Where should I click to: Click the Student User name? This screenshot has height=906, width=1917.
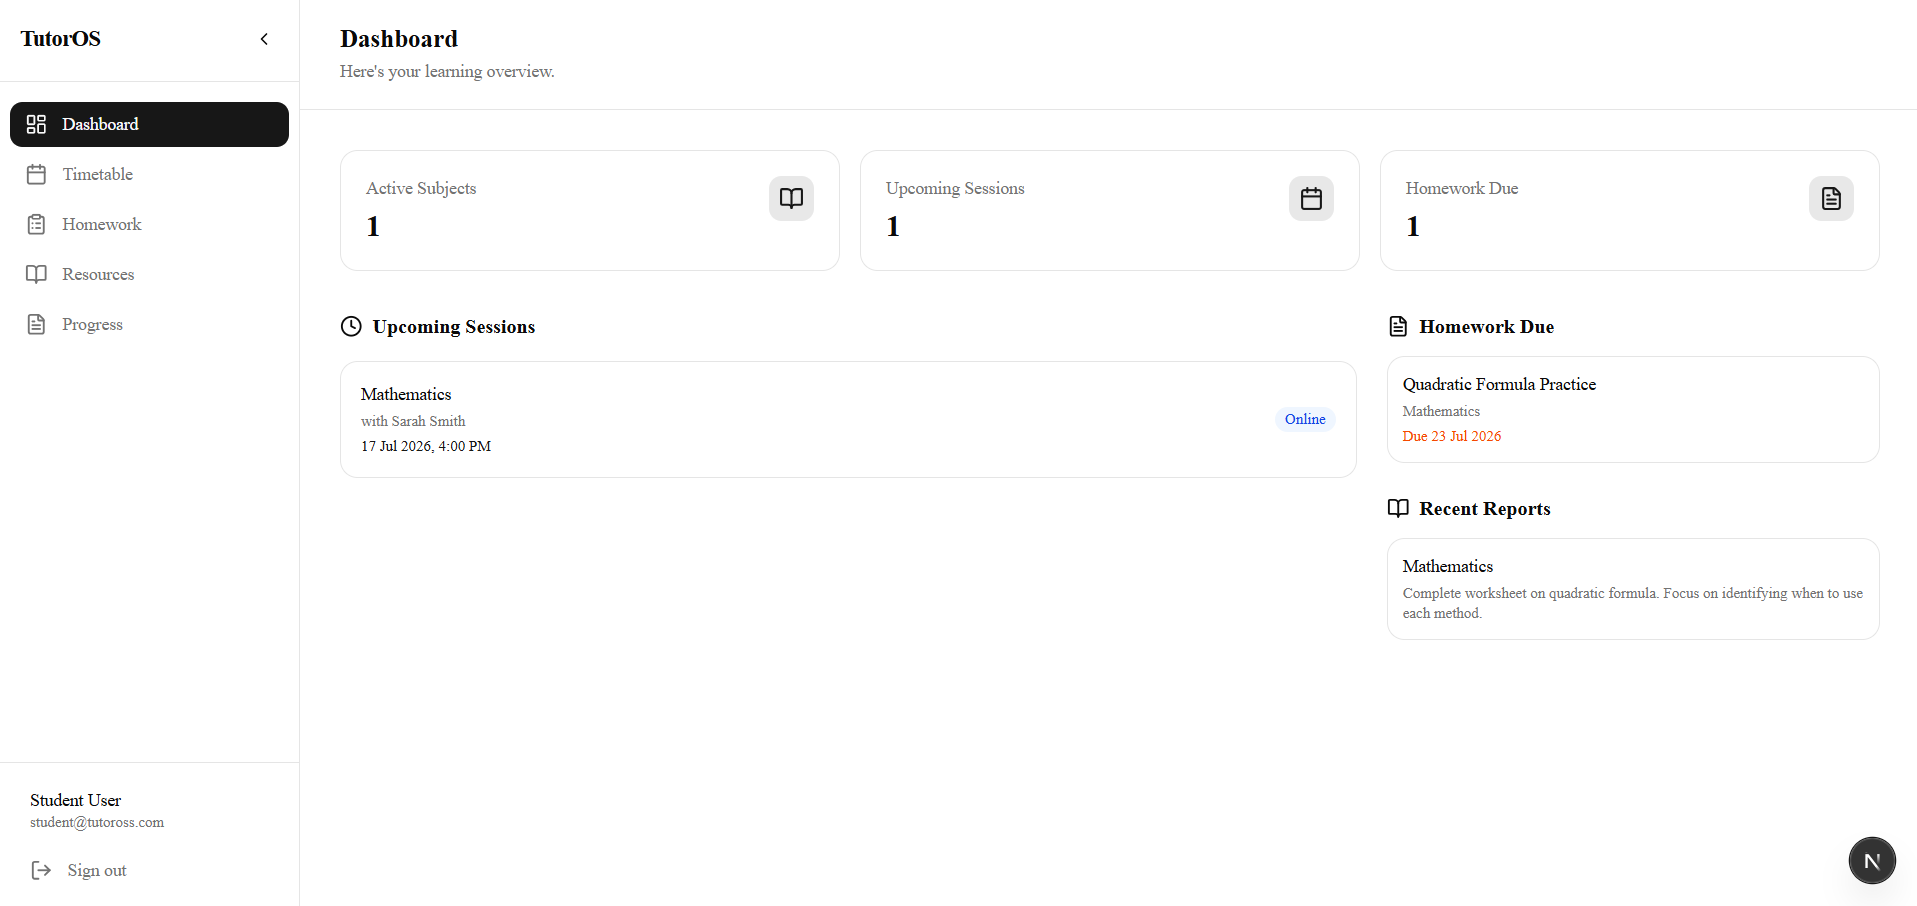(x=75, y=800)
